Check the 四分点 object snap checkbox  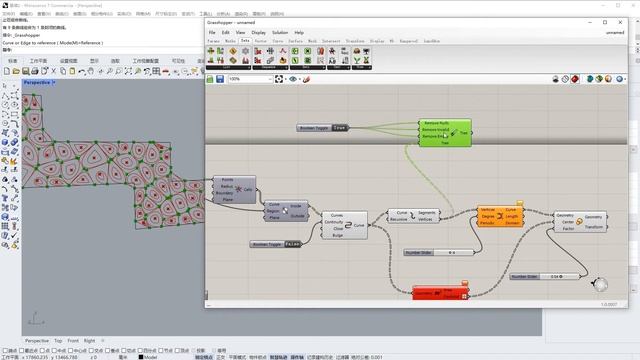[141, 351]
